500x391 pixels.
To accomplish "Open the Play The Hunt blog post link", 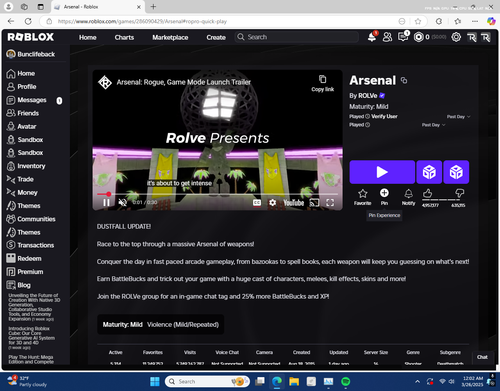I will pos(31,359).
